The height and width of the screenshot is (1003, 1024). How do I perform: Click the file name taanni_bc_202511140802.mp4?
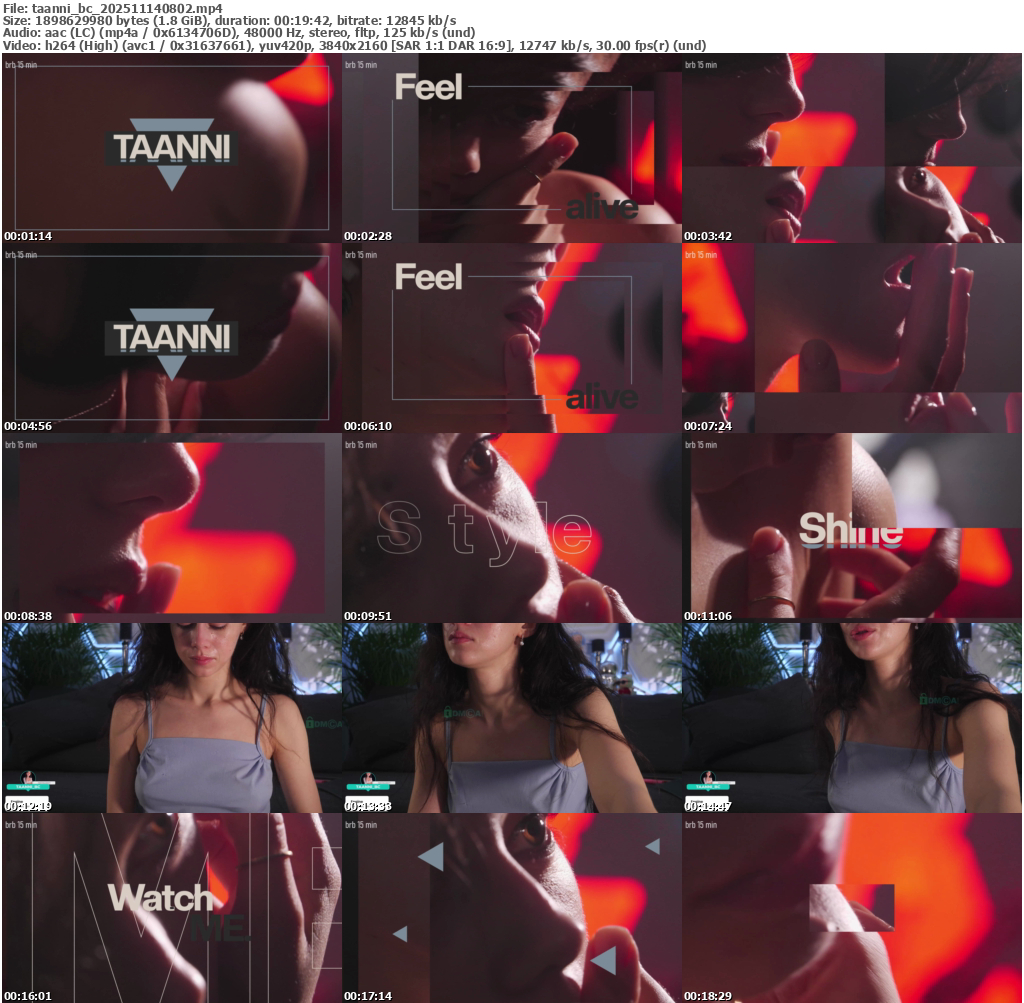pos(127,8)
